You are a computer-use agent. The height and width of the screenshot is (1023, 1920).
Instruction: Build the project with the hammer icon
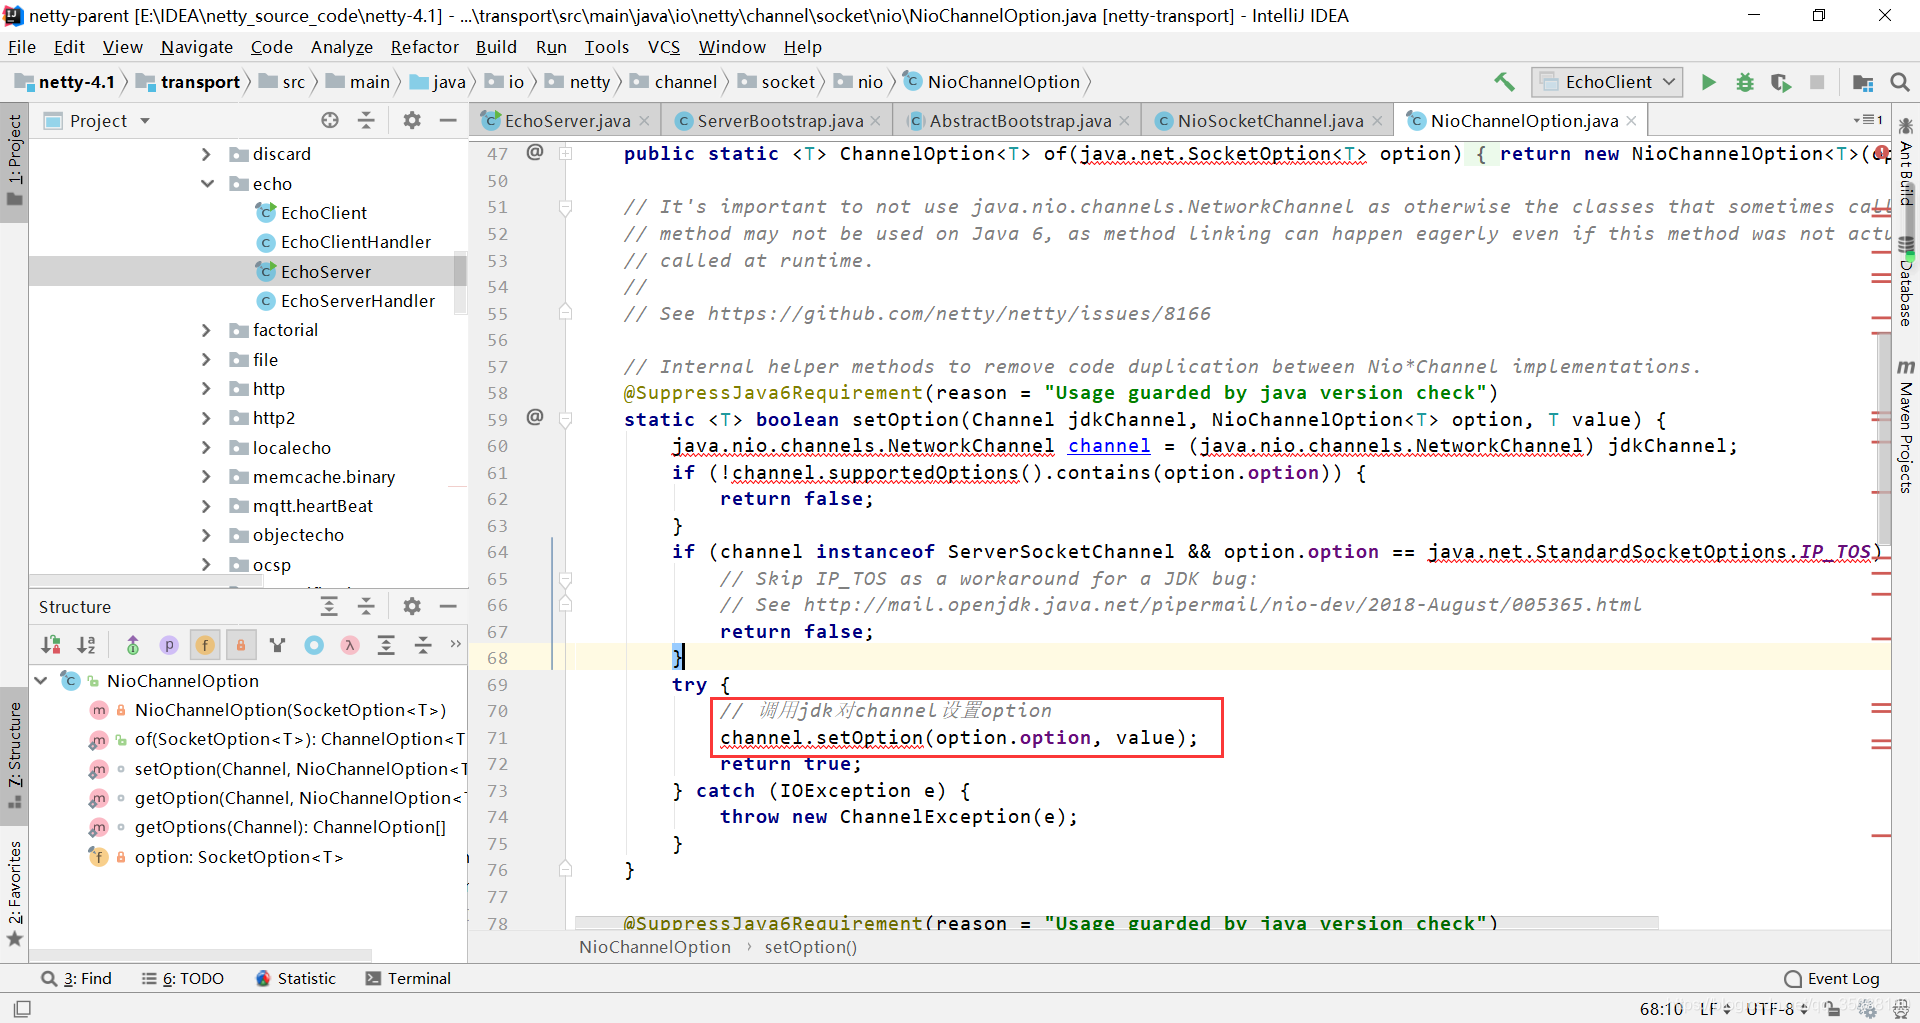pos(1504,82)
